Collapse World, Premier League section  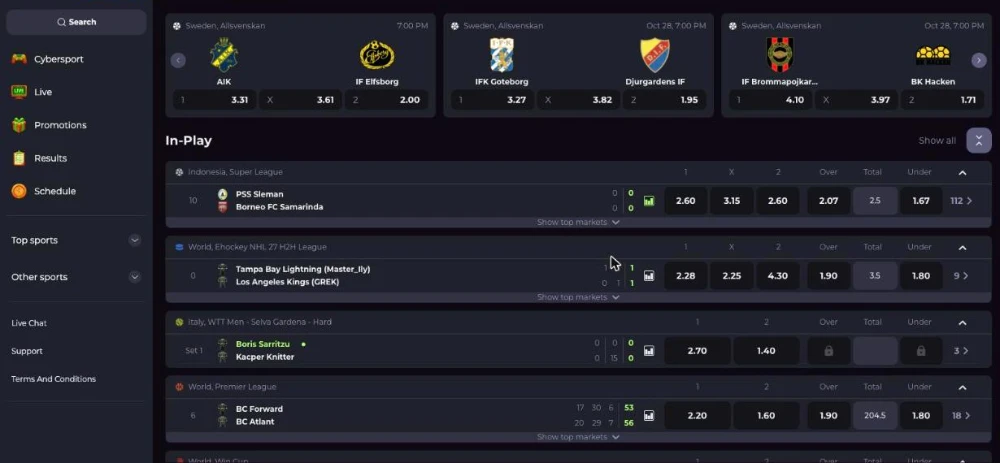point(962,387)
